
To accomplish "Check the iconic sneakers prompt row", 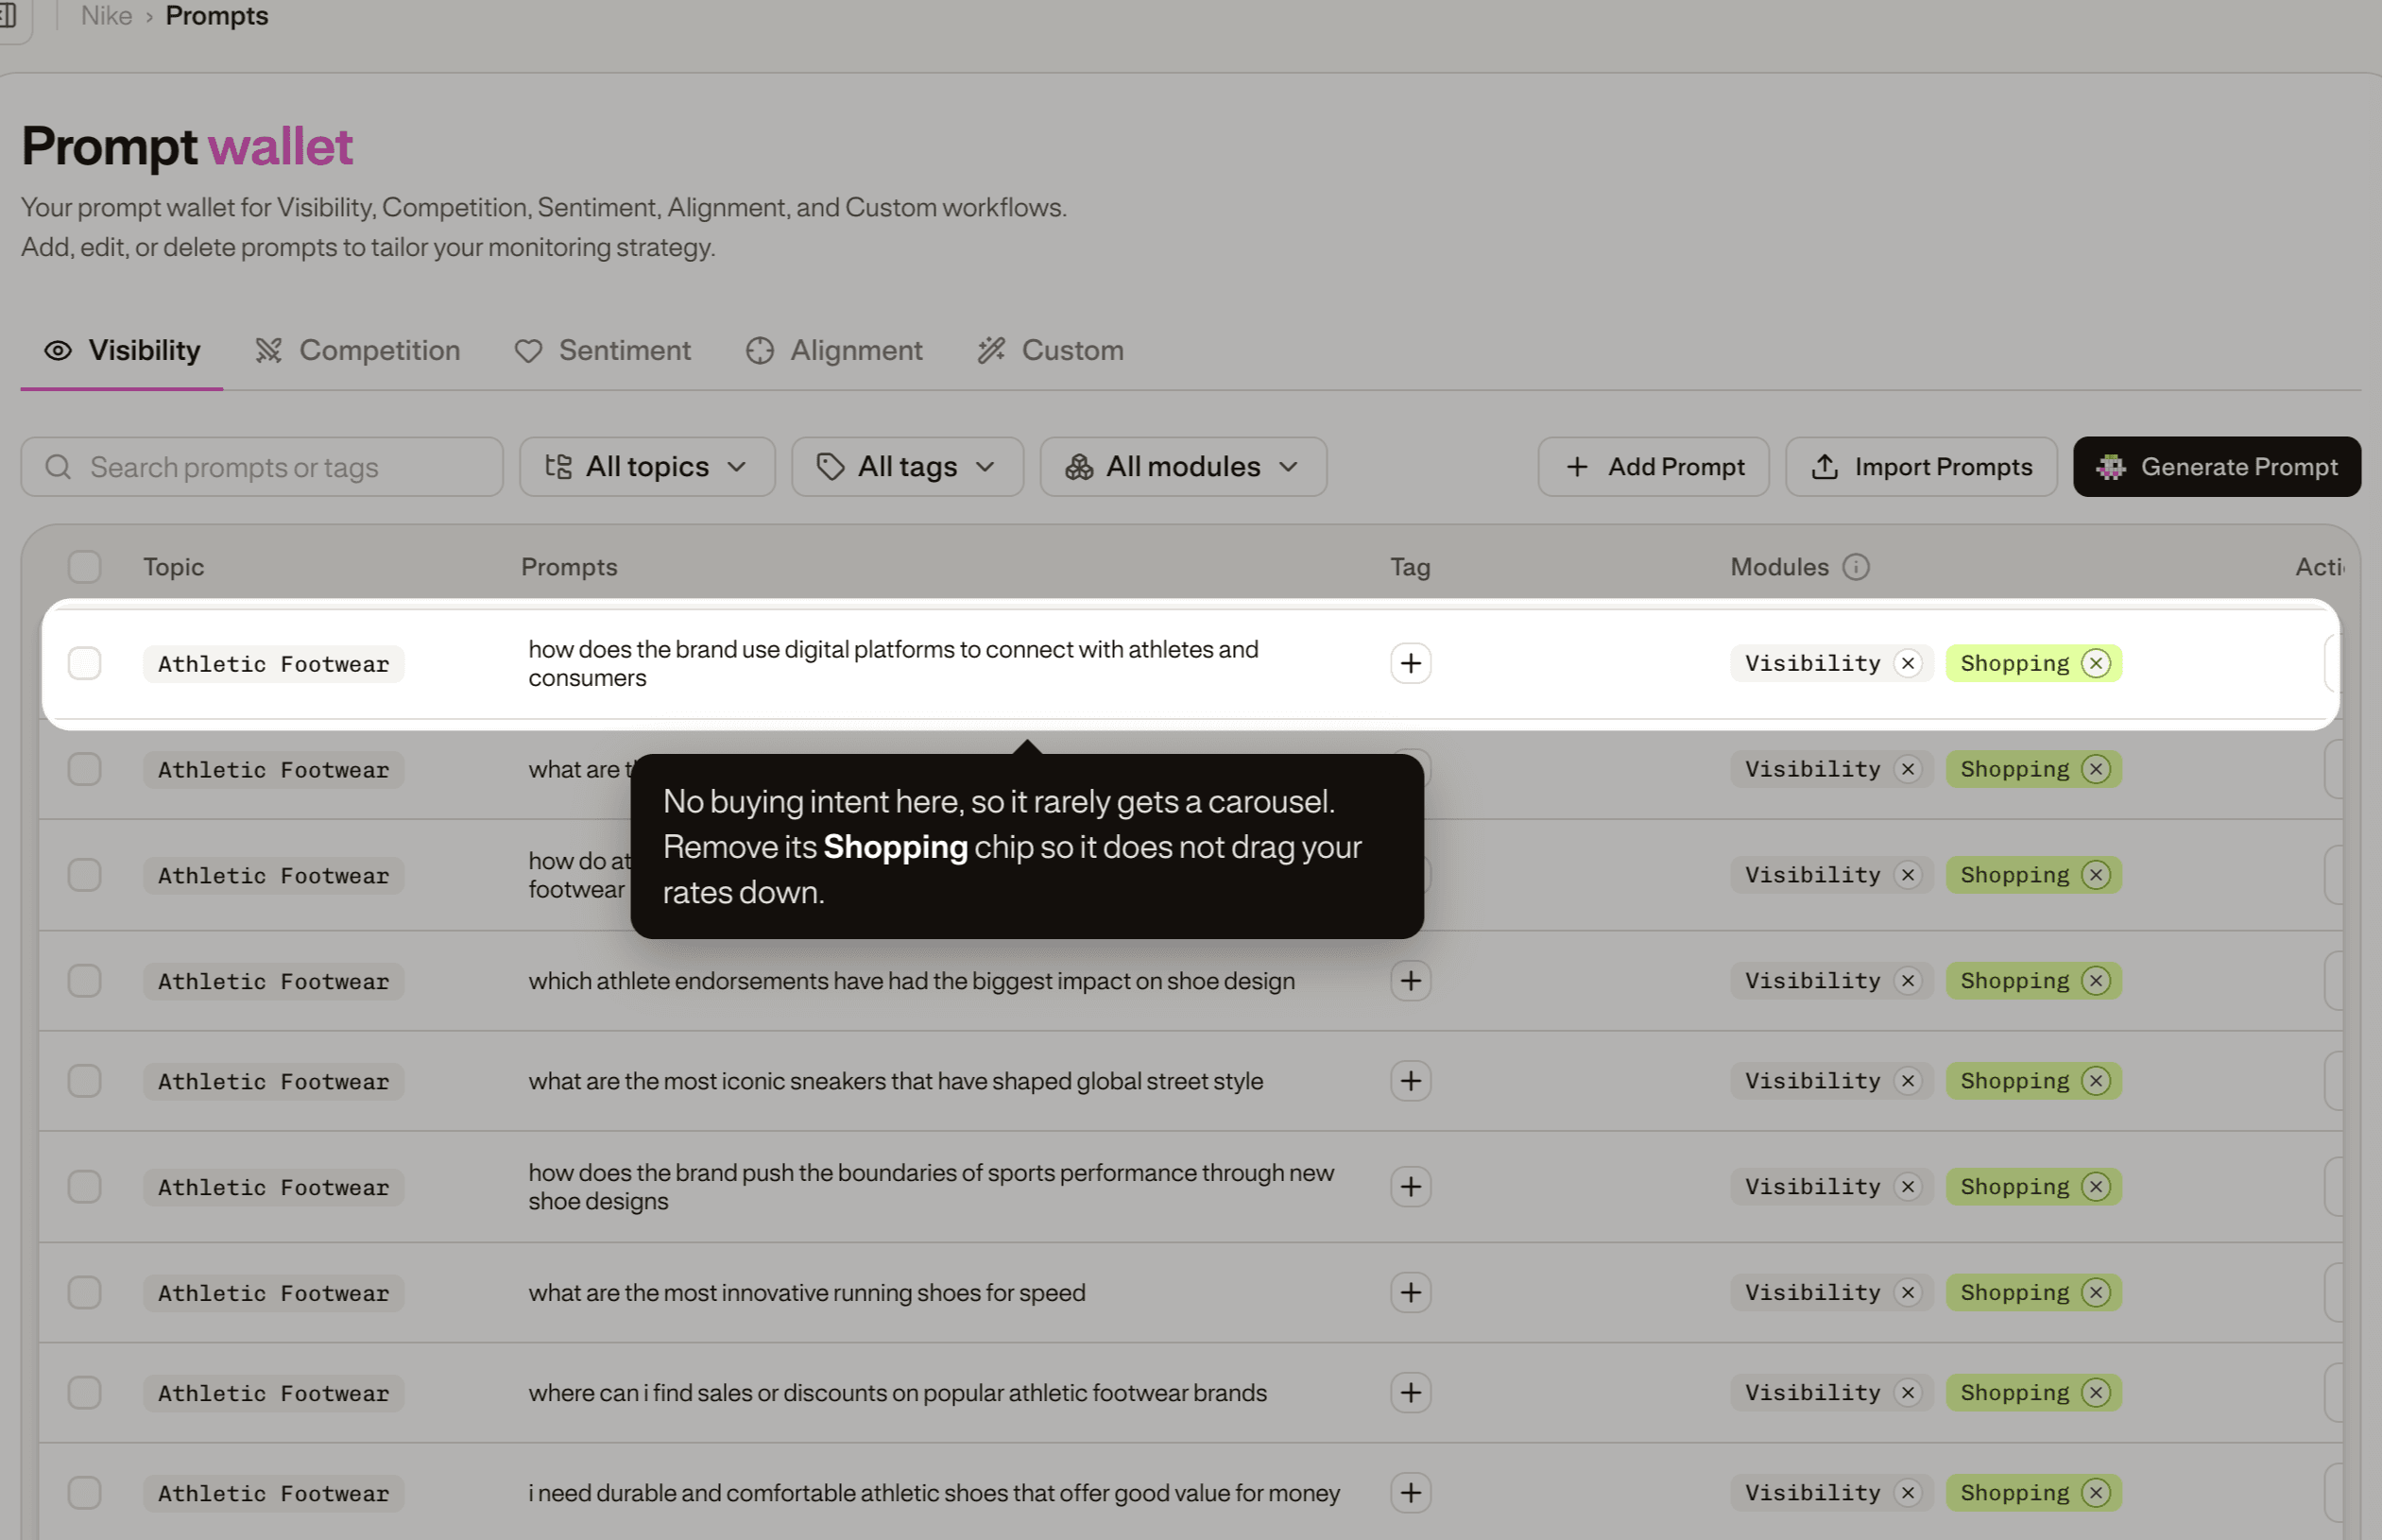I will coord(85,1081).
